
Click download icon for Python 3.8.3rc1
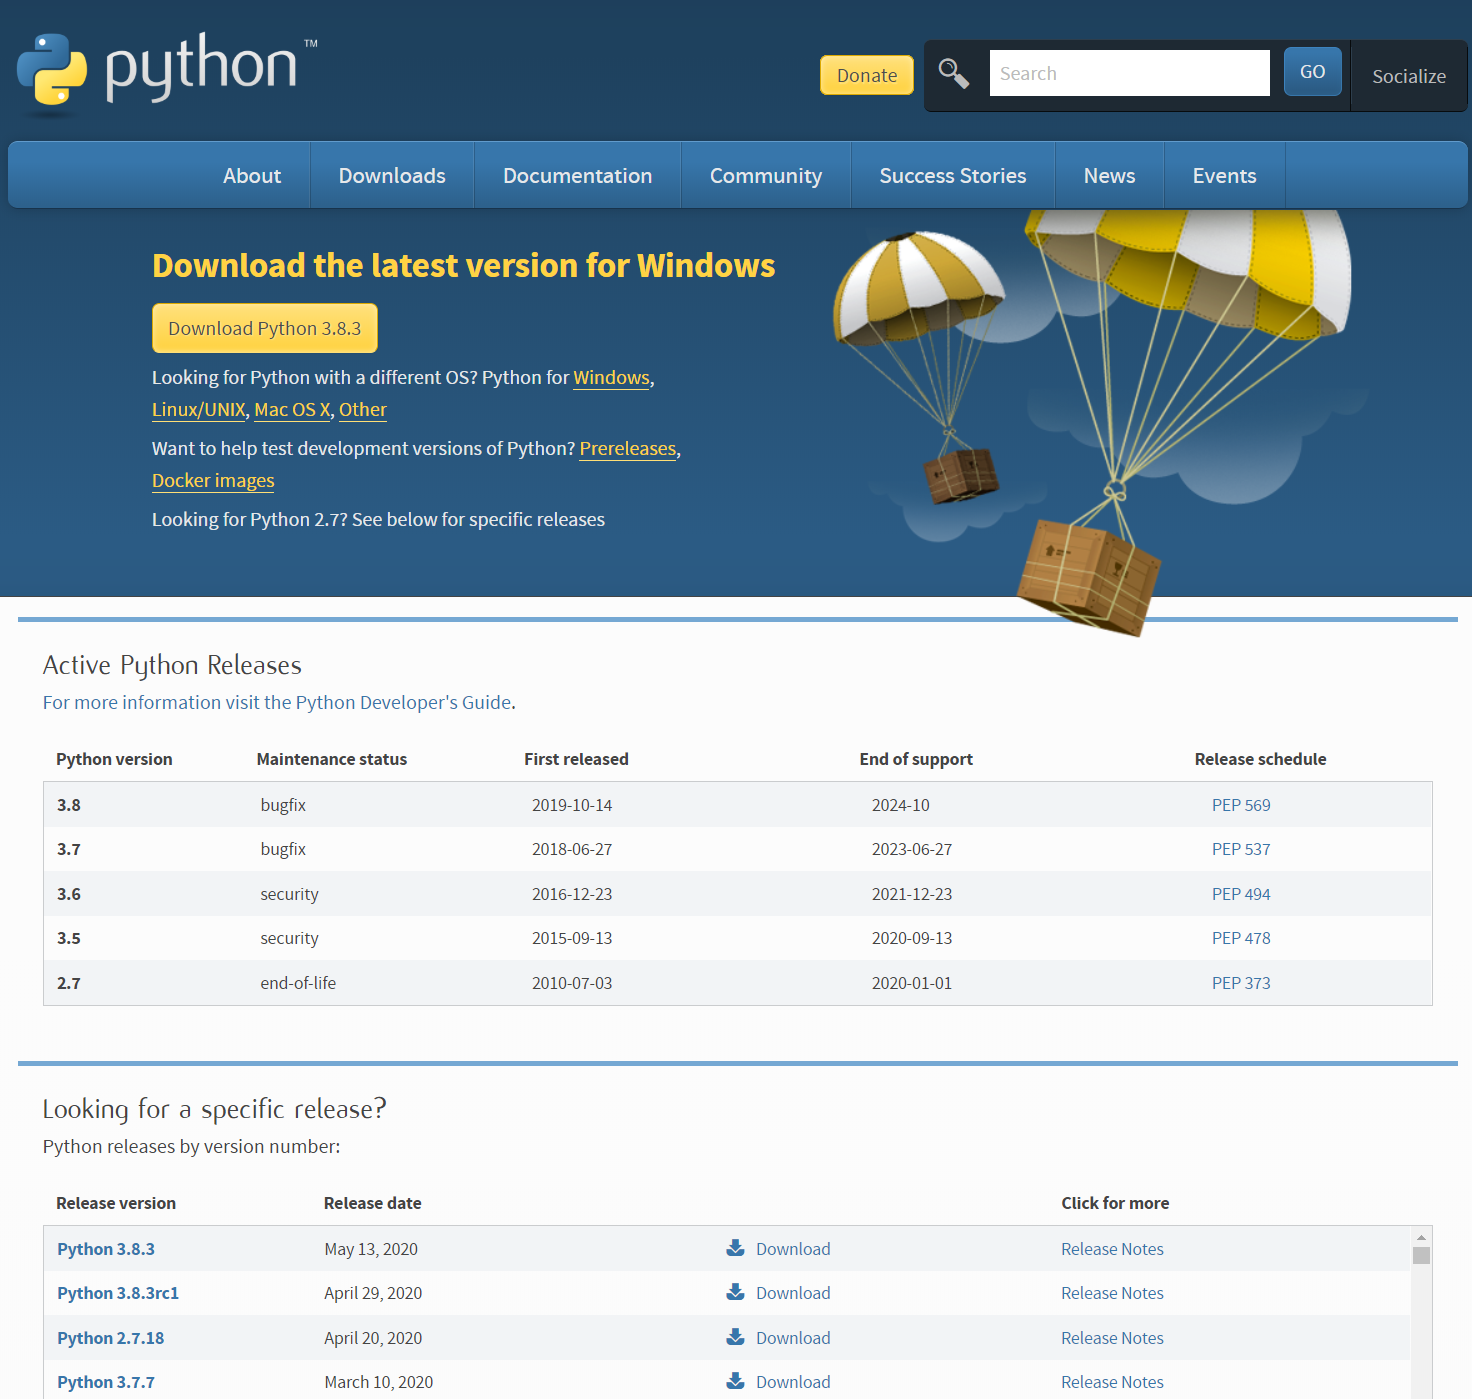pos(735,1292)
